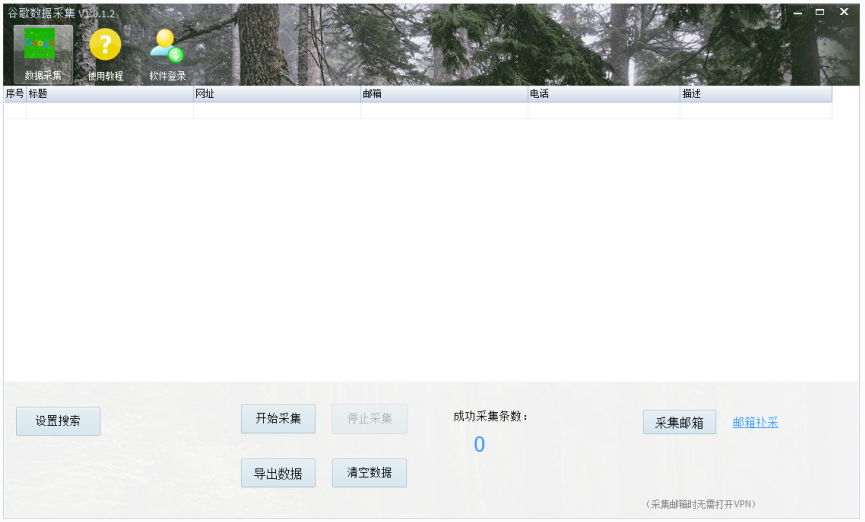
Task: Maximize the application window
Action: tap(820, 12)
